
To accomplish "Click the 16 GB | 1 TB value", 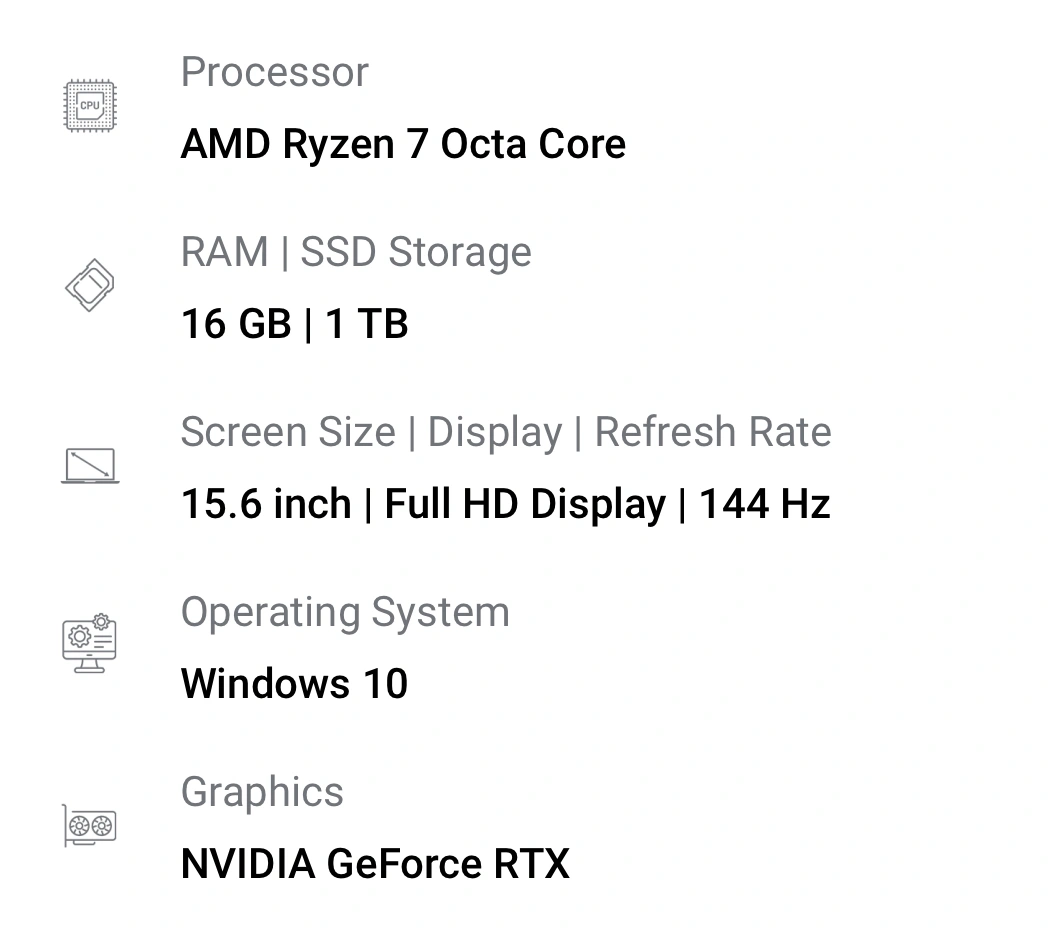I will tap(294, 324).
